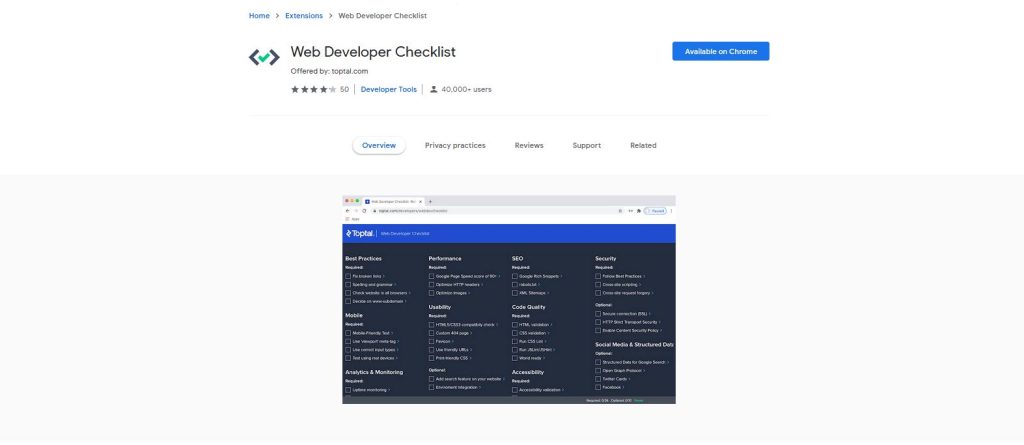The height and width of the screenshot is (445, 1024).
Task: Click the Available on Chrome button
Action: click(721, 52)
